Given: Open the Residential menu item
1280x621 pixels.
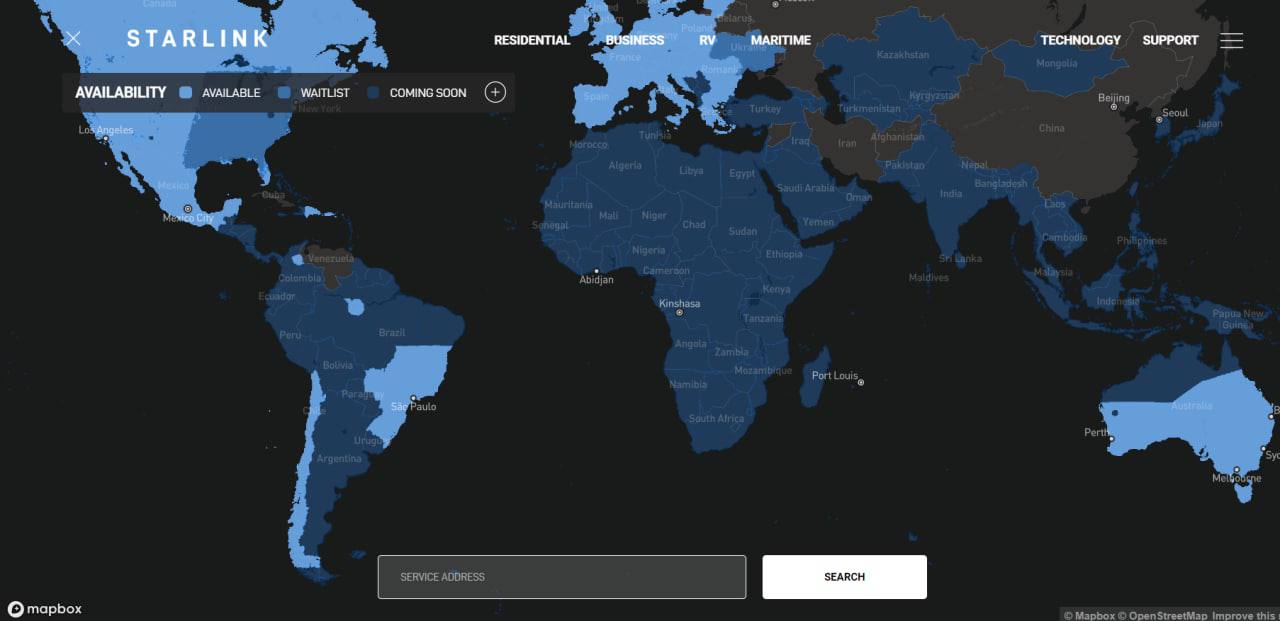Looking at the screenshot, I should click(532, 40).
